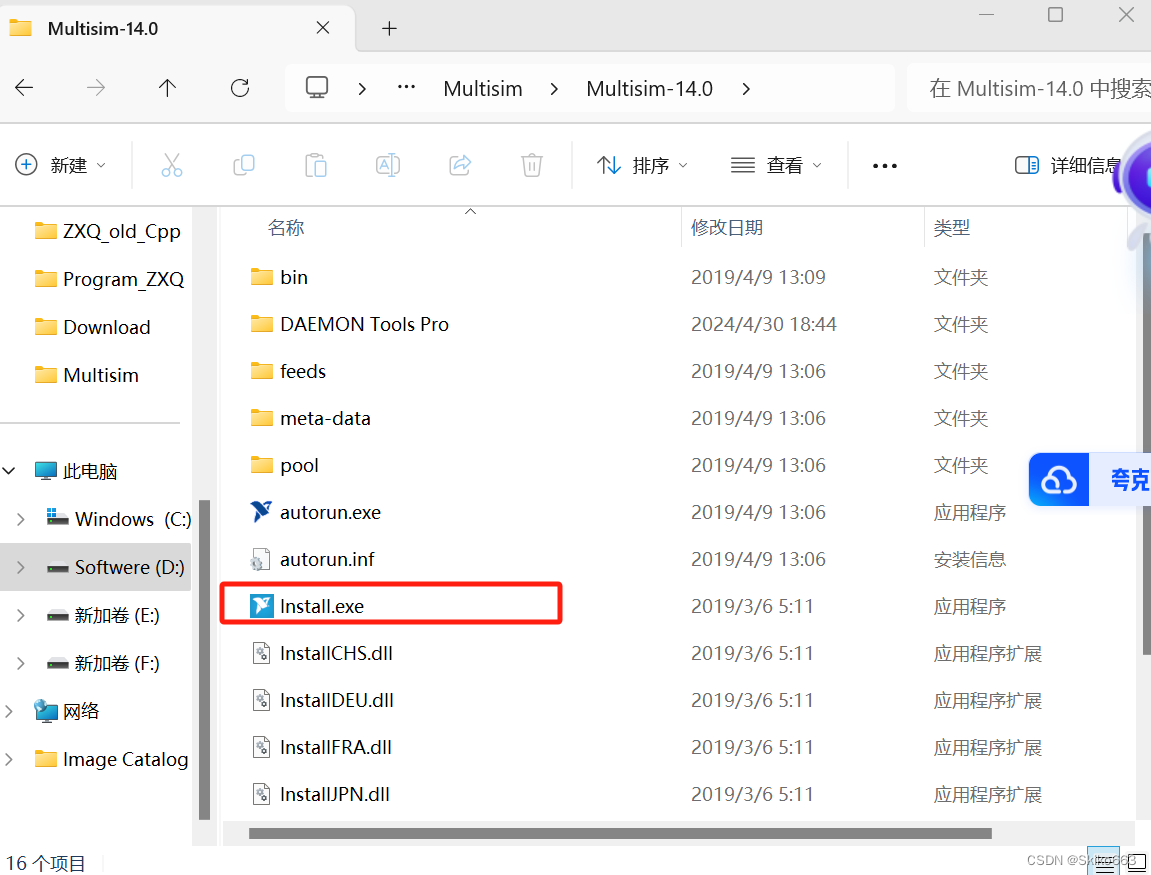Switch to details list view in status bar

(x=1103, y=864)
